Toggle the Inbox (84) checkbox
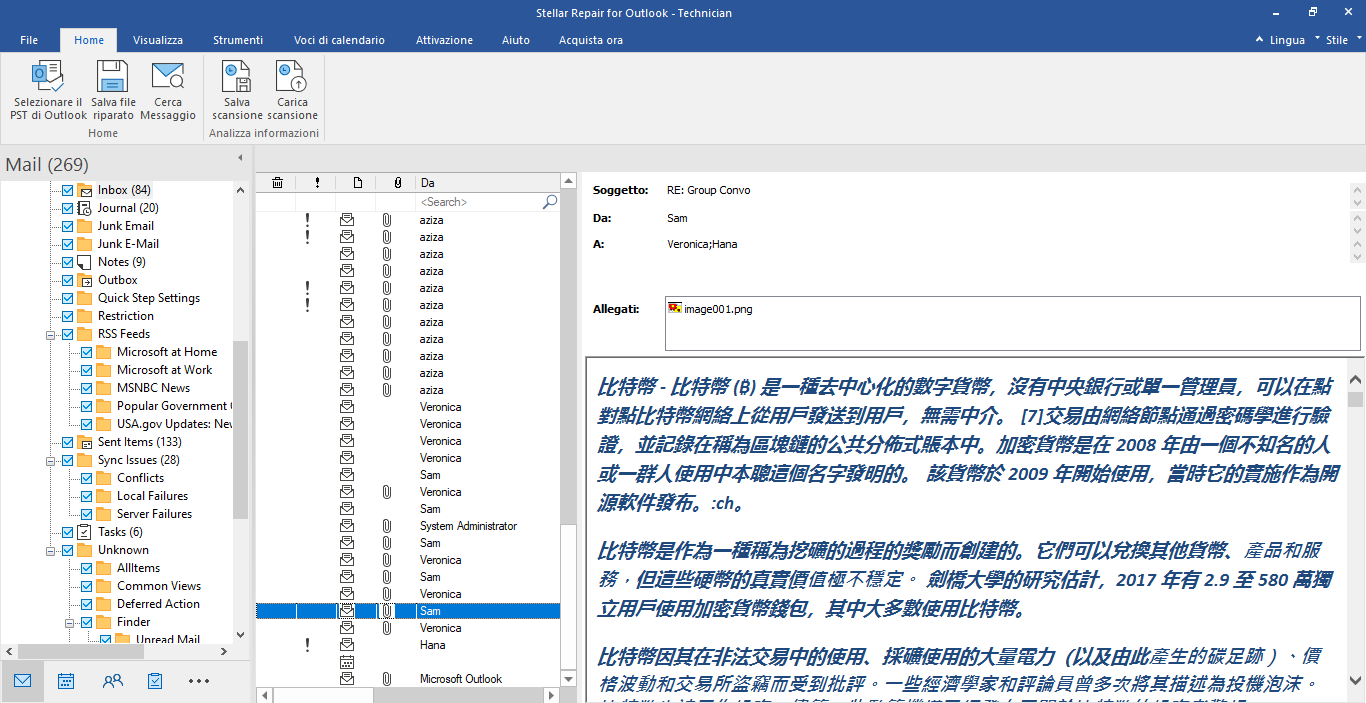 [68, 190]
